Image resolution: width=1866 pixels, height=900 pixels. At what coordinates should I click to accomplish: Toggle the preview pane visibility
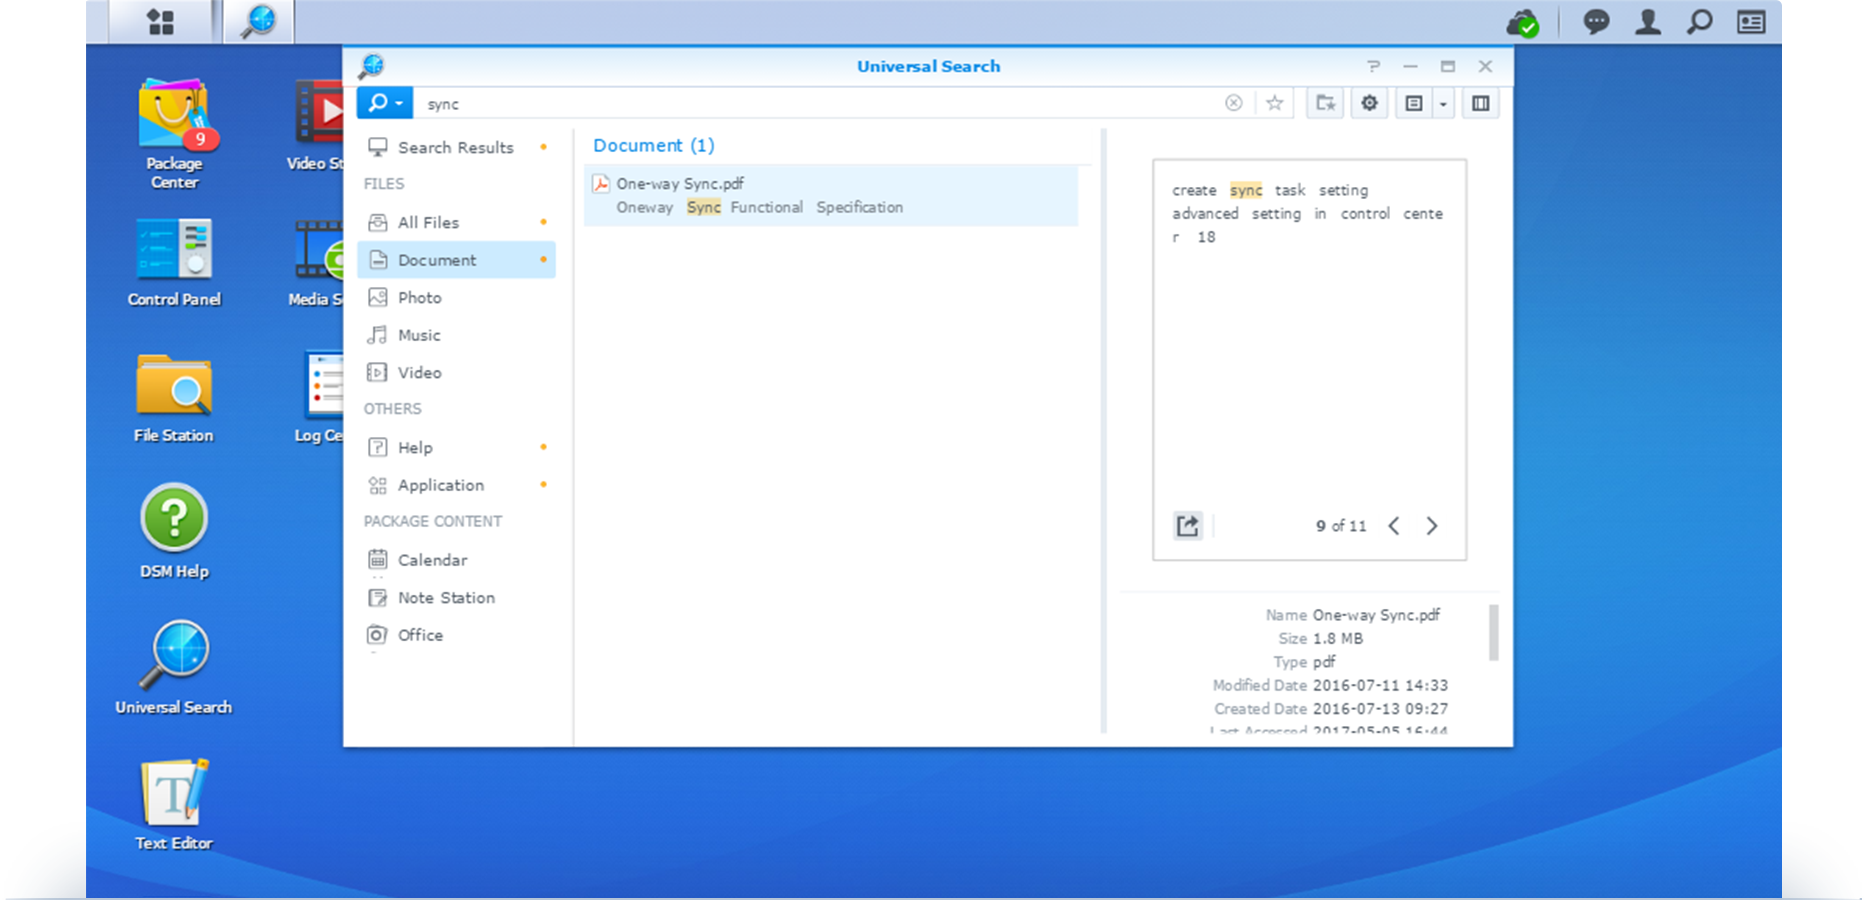1480,103
